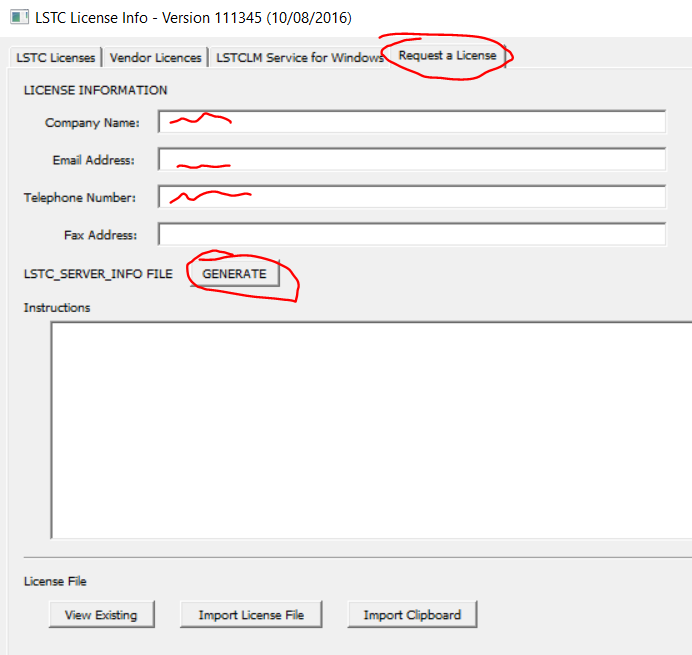The image size is (692, 655).
Task: Click the Fax Address input field
Action: tap(412, 234)
